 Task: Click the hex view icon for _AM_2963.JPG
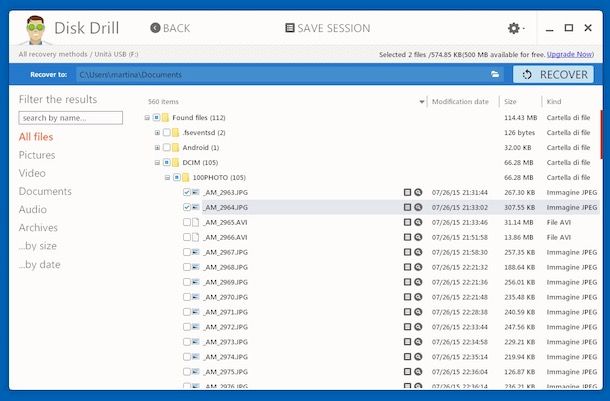coord(407,192)
